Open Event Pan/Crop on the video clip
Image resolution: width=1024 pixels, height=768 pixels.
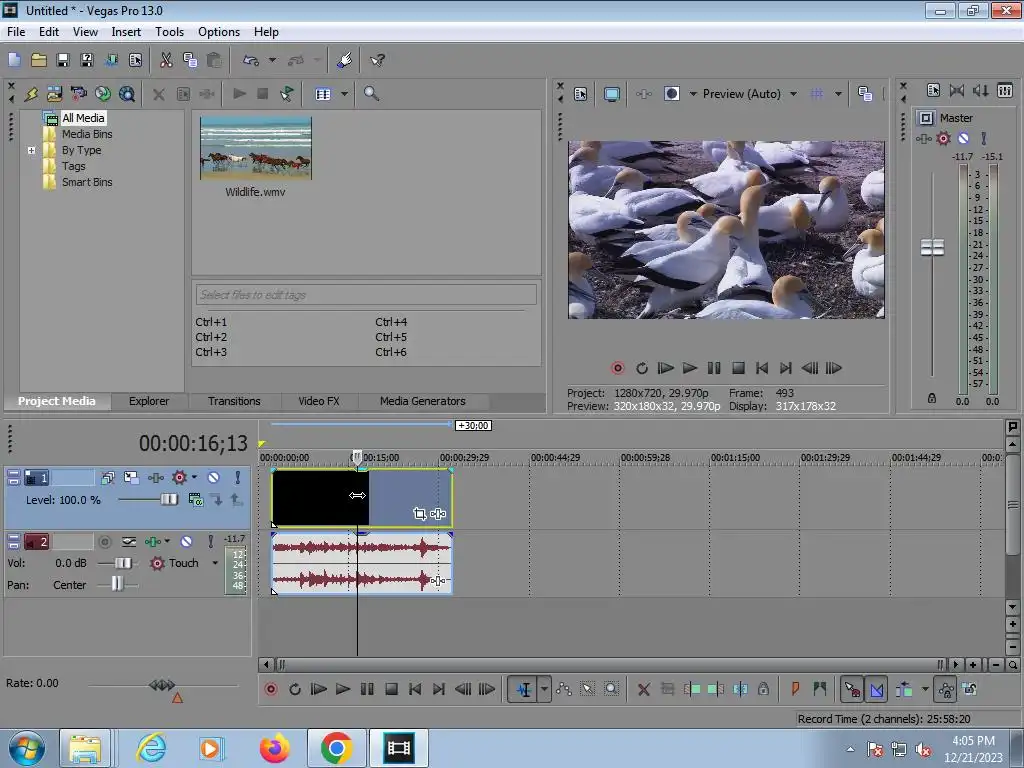click(x=420, y=514)
